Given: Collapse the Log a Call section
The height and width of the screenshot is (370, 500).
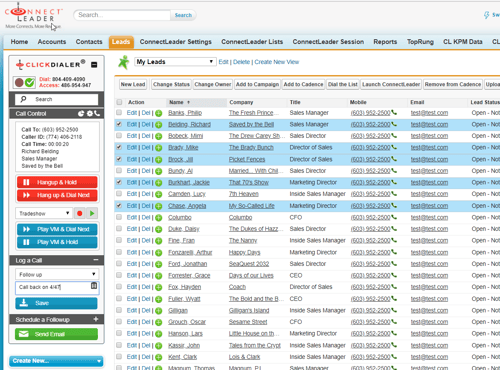Looking at the screenshot, I should (x=96, y=260).
